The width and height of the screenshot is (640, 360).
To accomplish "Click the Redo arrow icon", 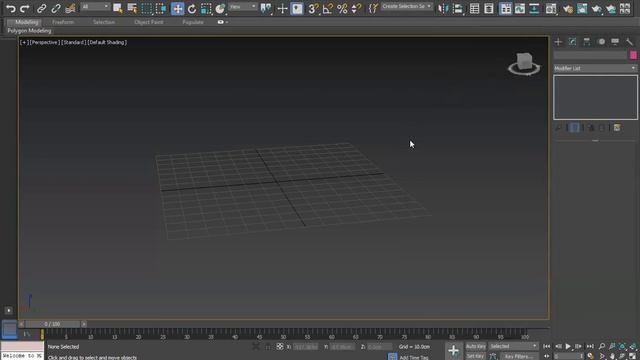I will (25, 8).
